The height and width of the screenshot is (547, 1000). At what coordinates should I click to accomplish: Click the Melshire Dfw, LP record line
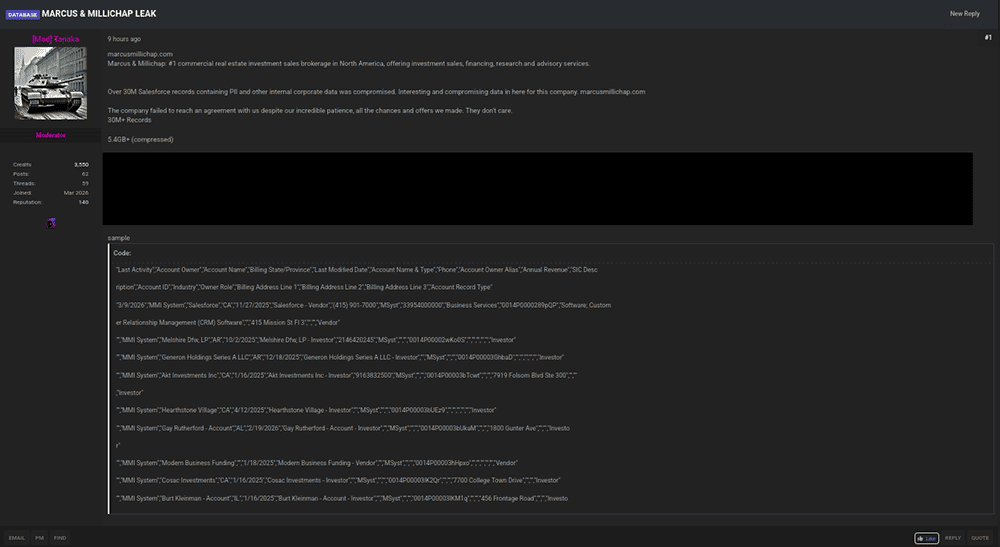(316, 340)
